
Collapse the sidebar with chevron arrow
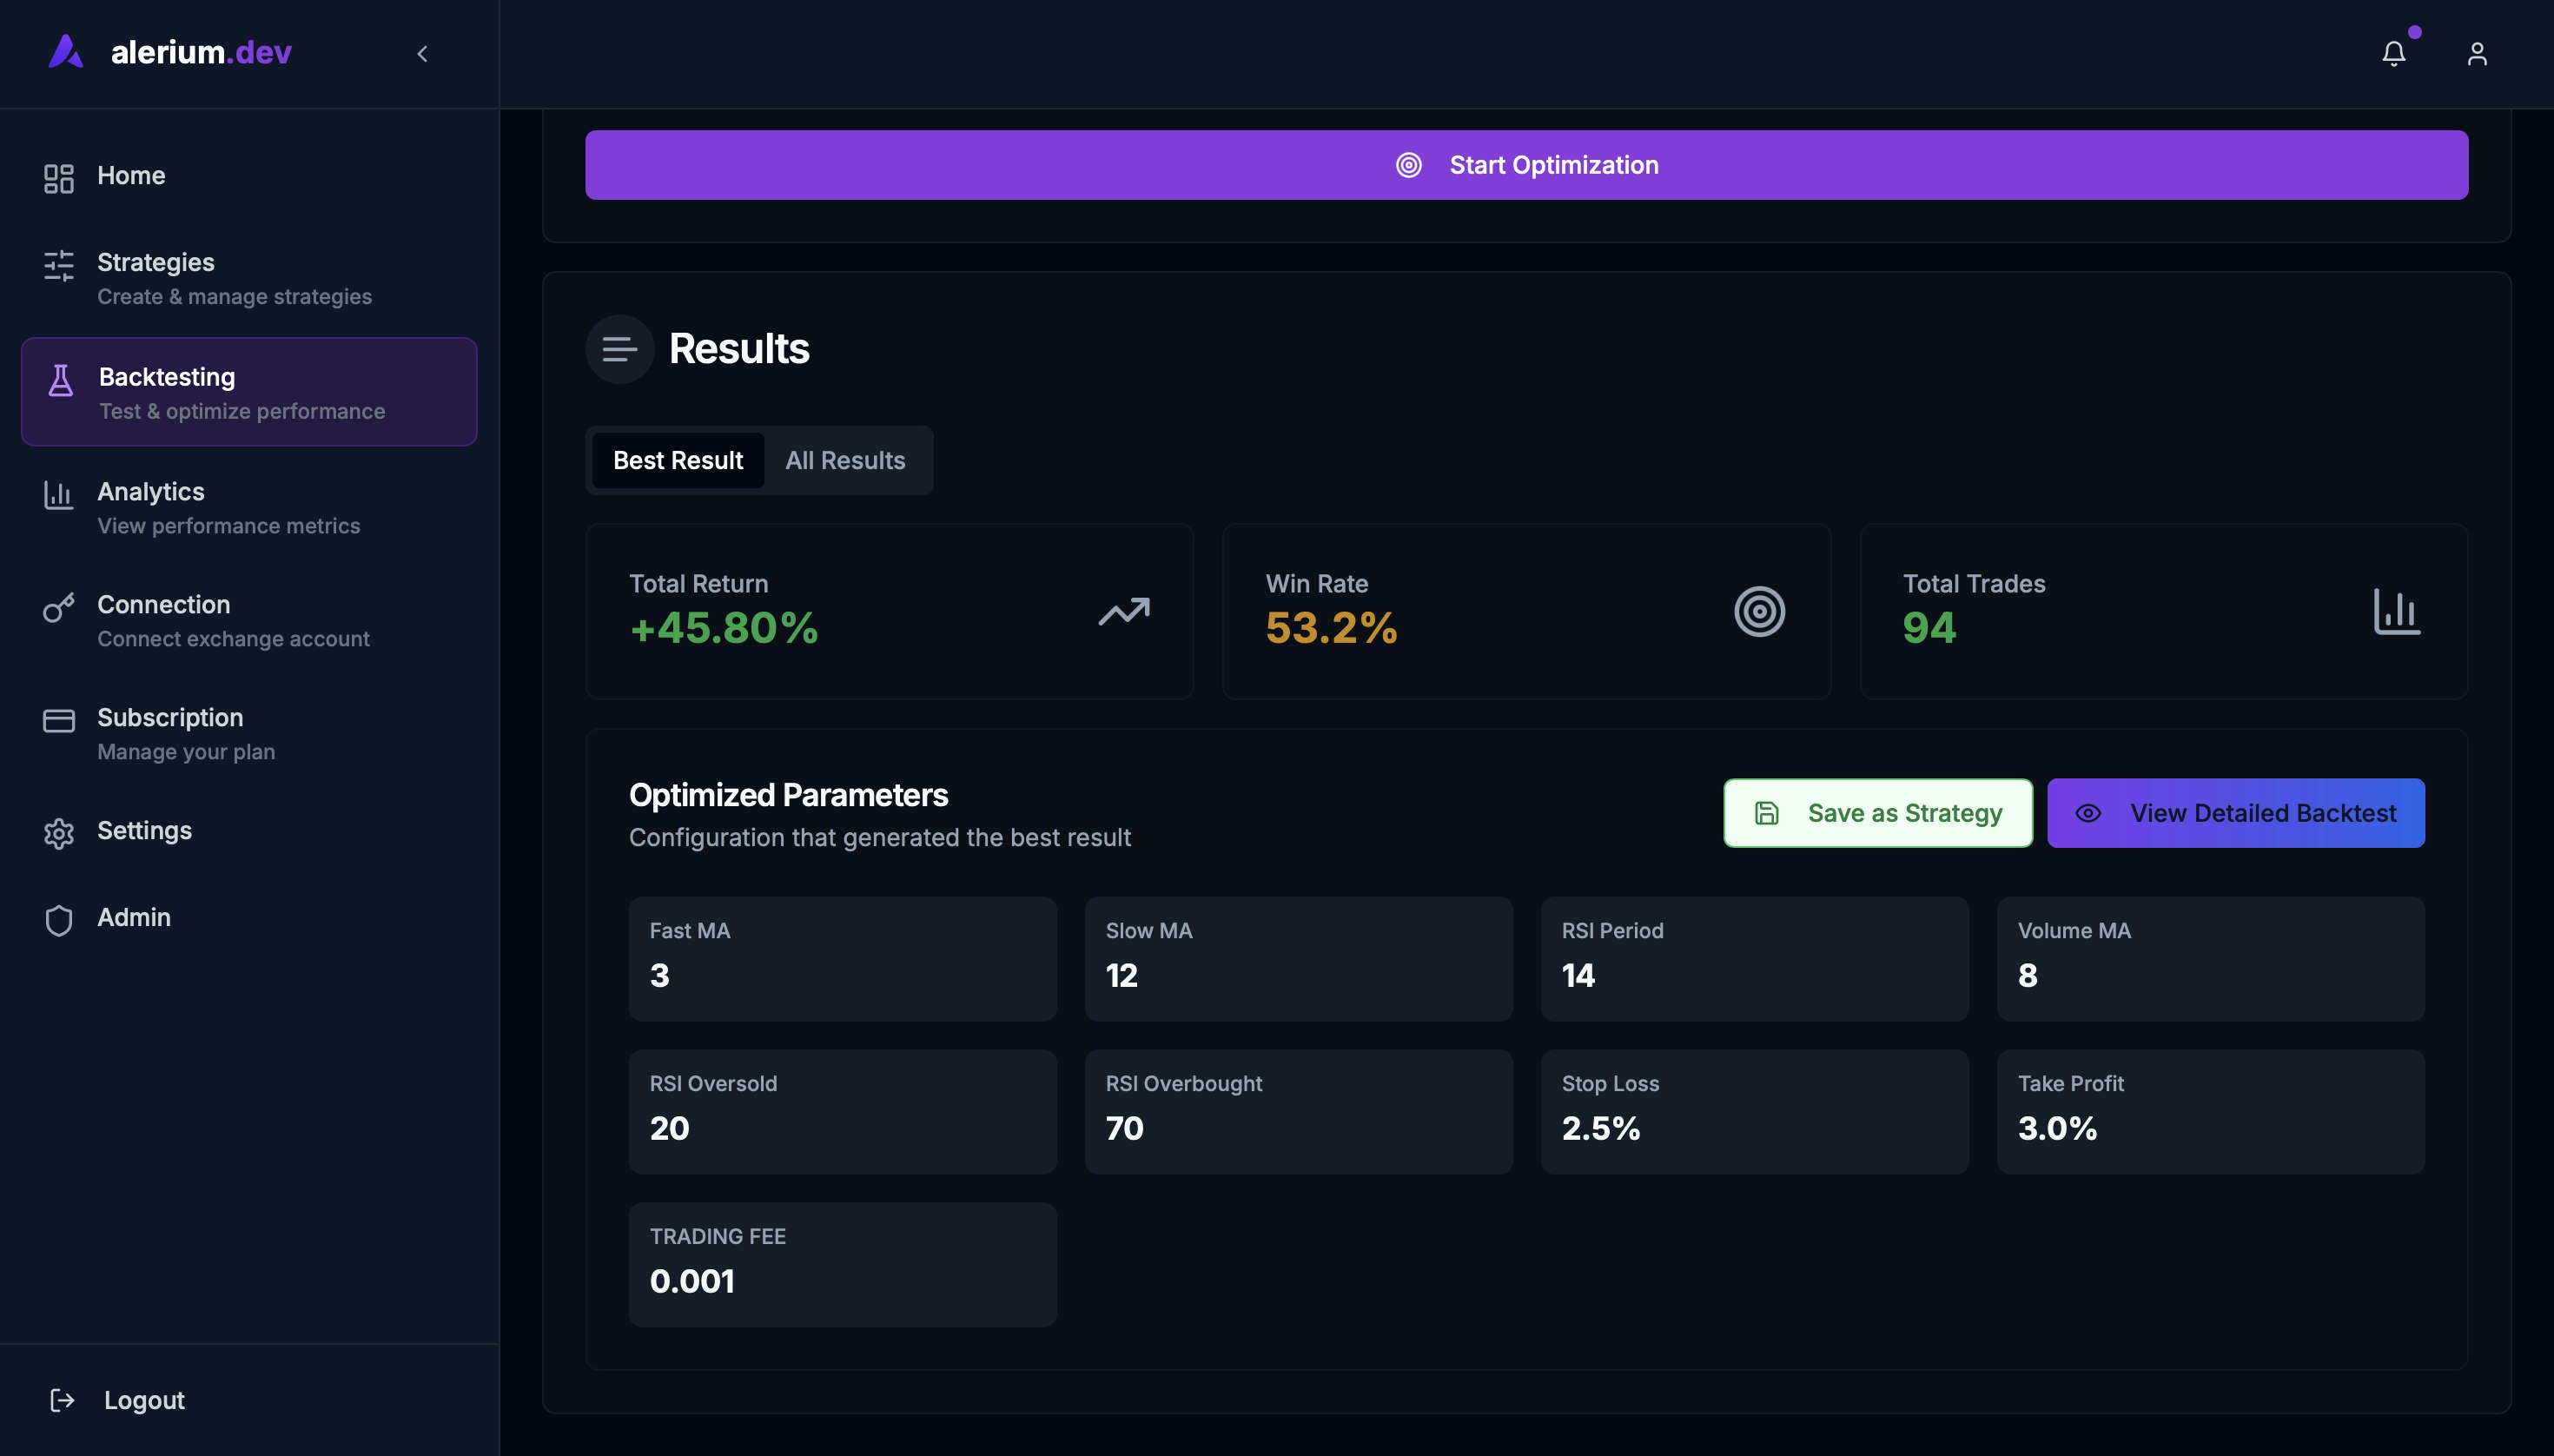tap(422, 54)
